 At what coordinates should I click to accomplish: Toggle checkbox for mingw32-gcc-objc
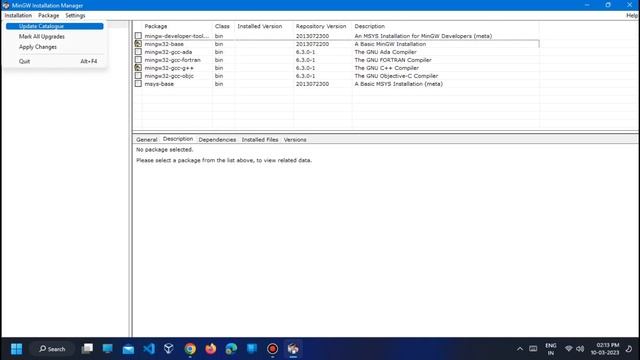(138, 76)
